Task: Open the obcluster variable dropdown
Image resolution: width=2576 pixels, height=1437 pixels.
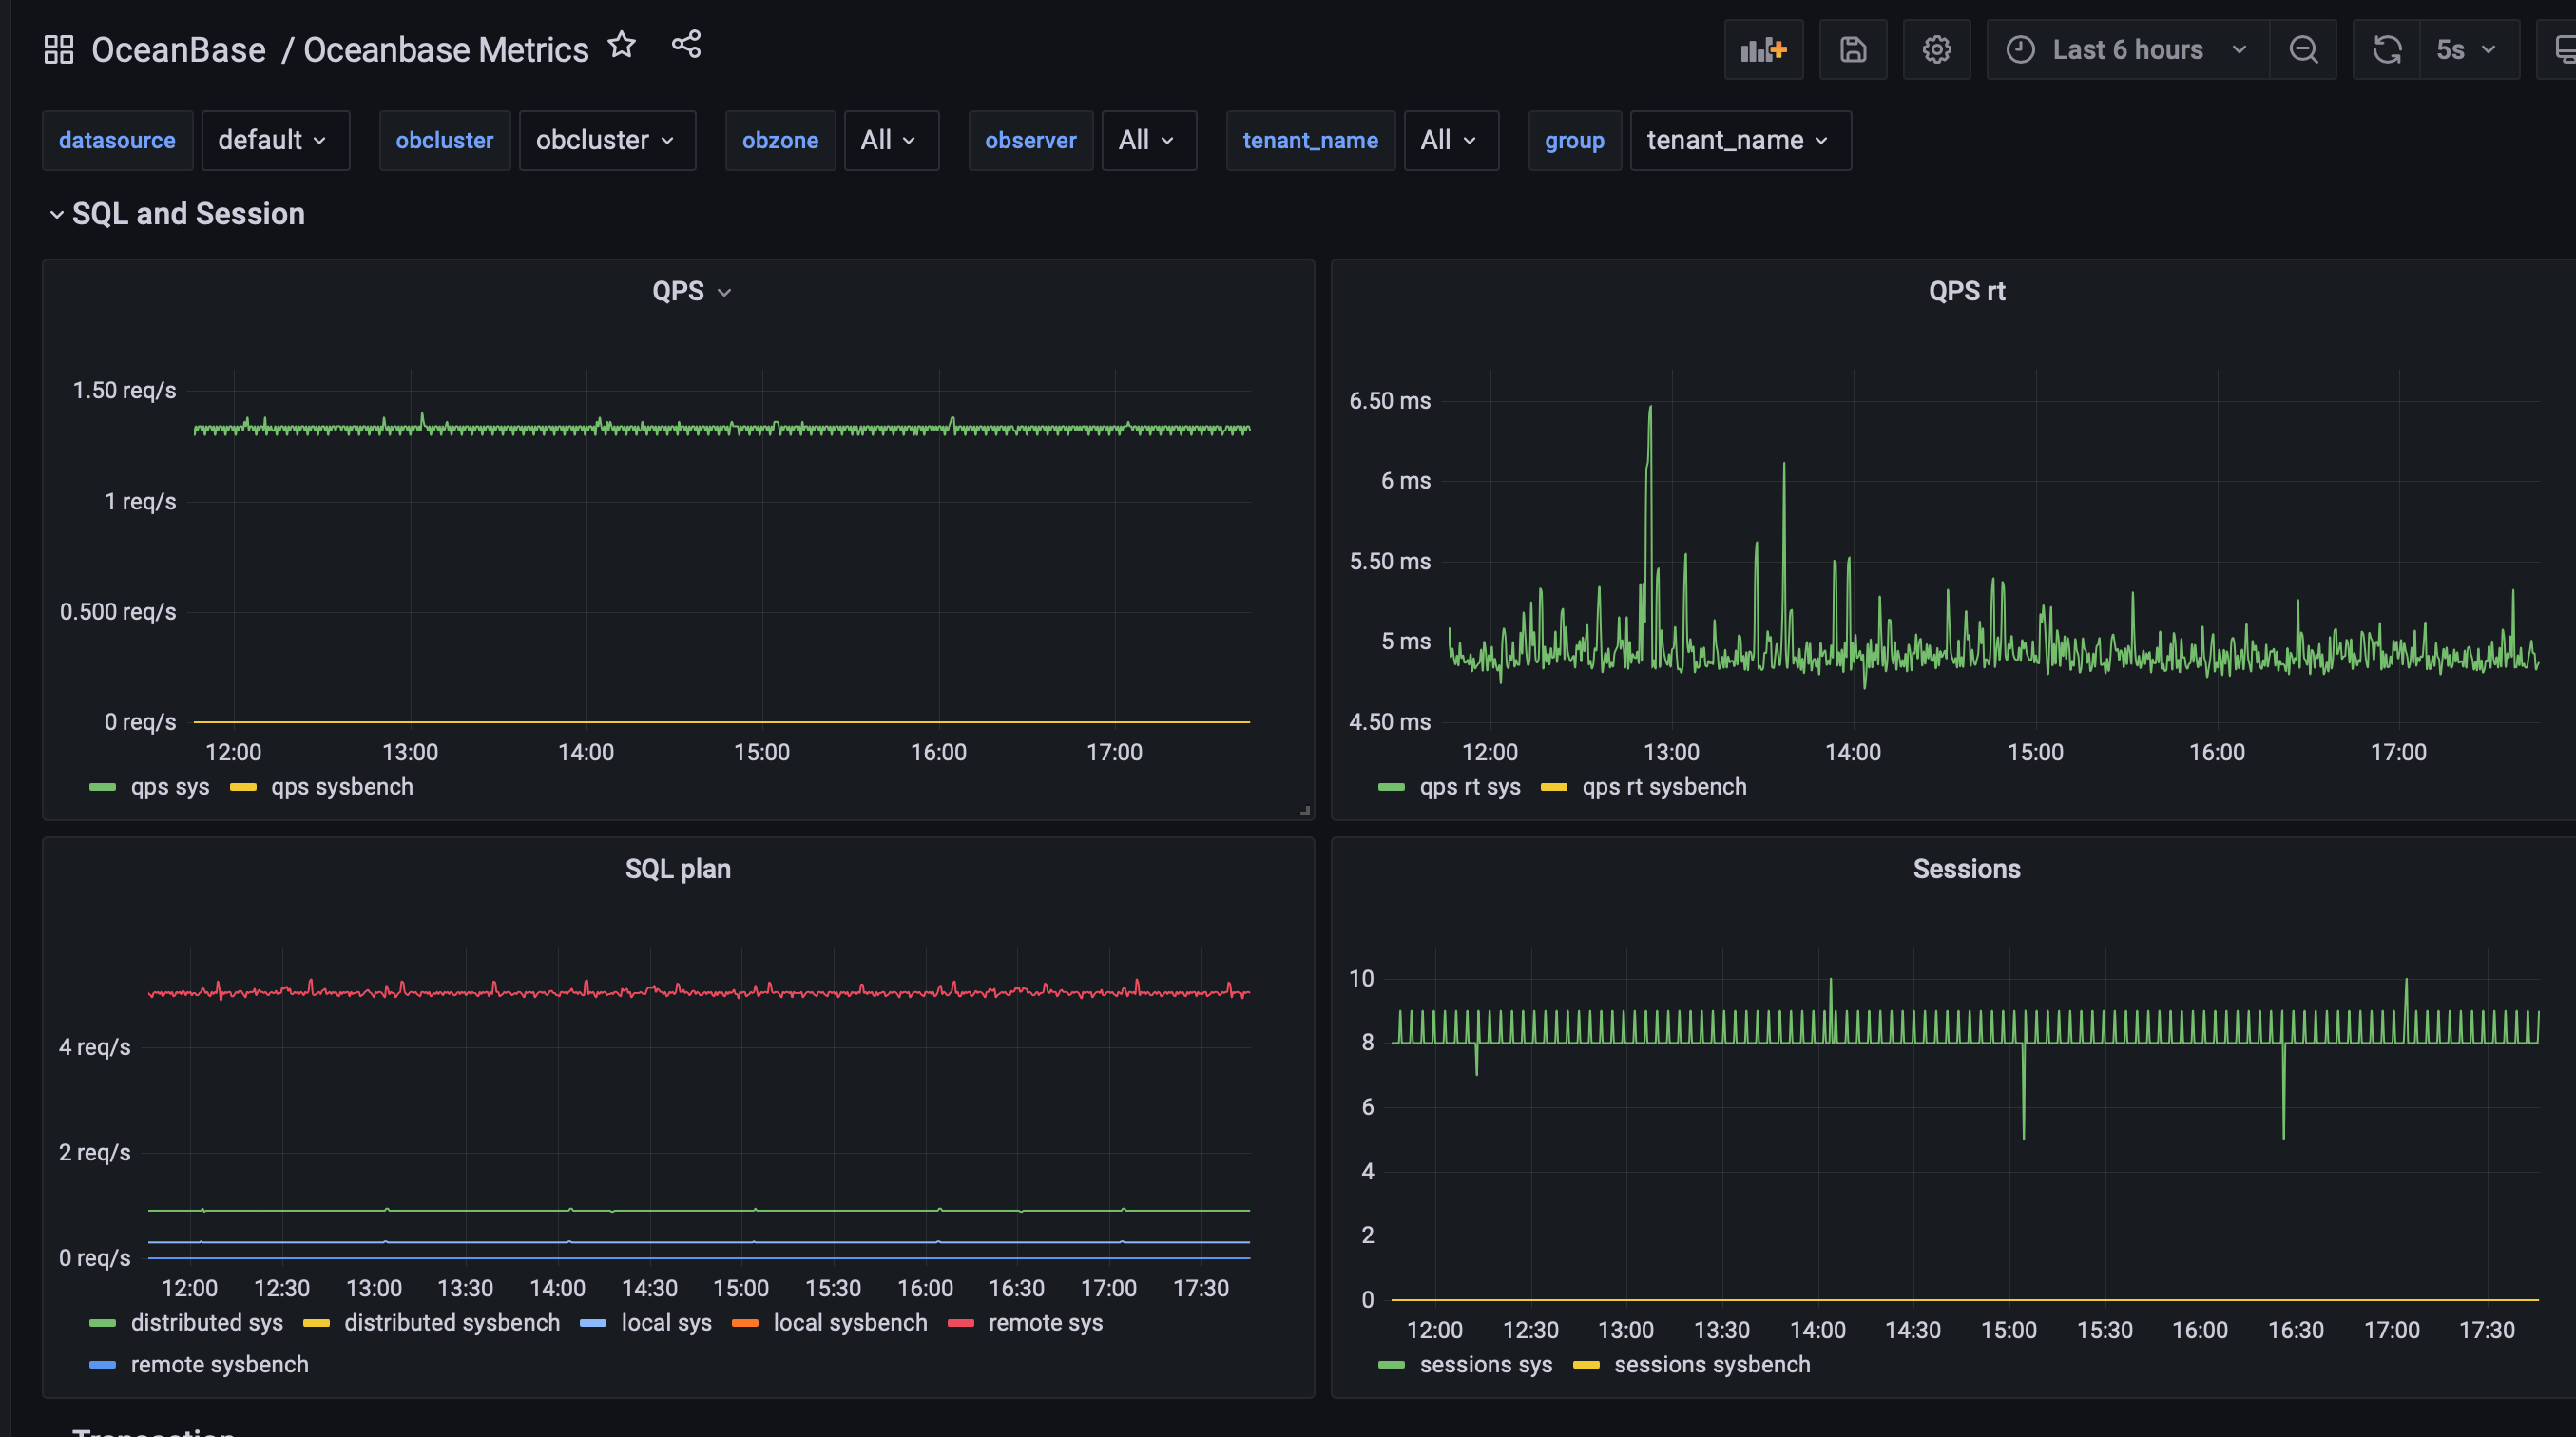Action: coord(606,140)
